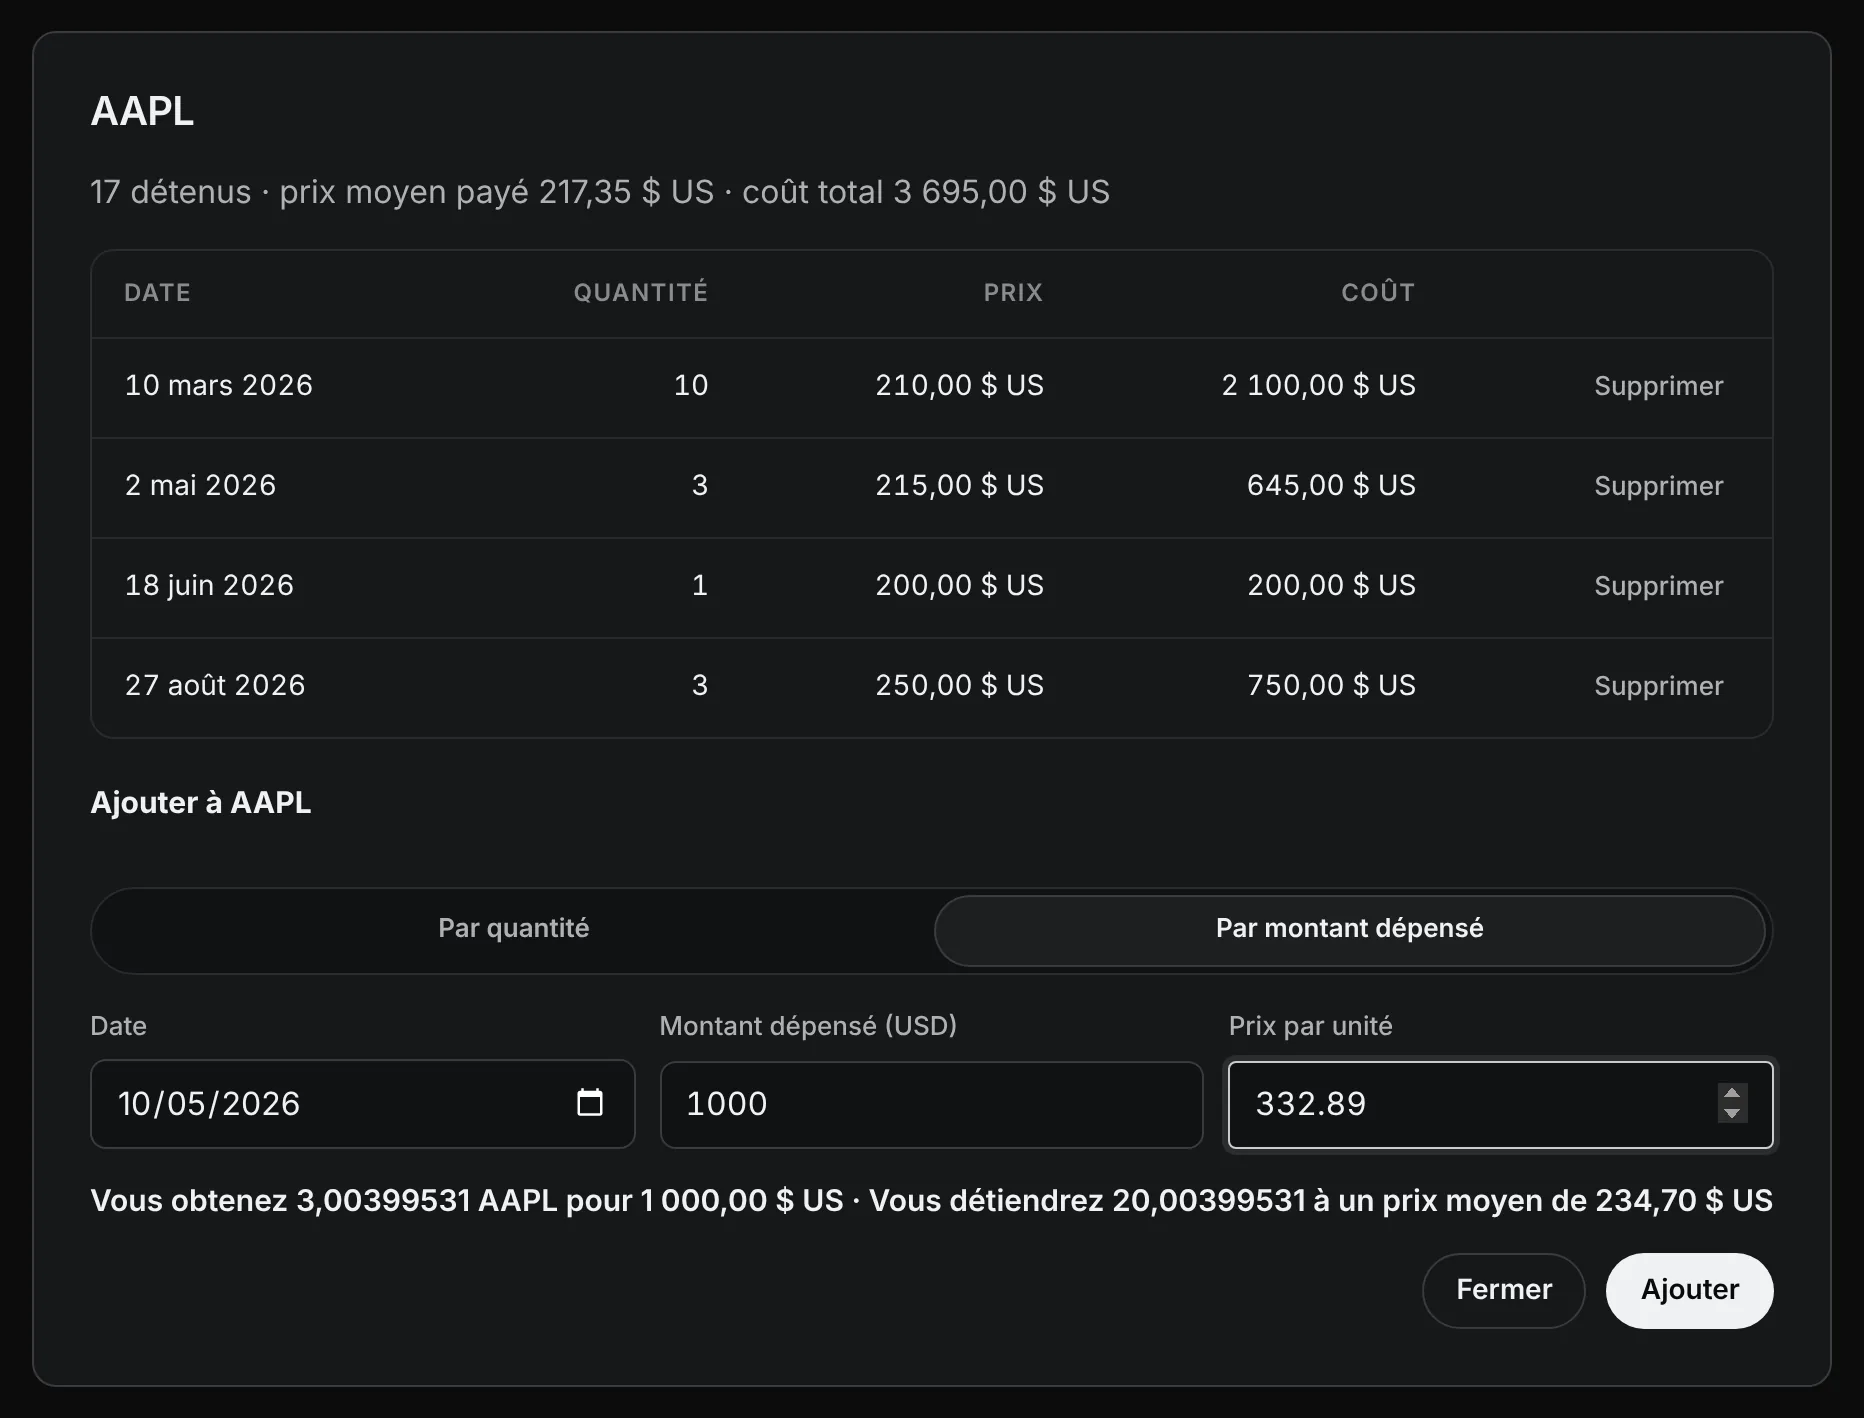Click the cost cell 750,00 $ US
The image size is (1864, 1418).
click(x=1331, y=685)
